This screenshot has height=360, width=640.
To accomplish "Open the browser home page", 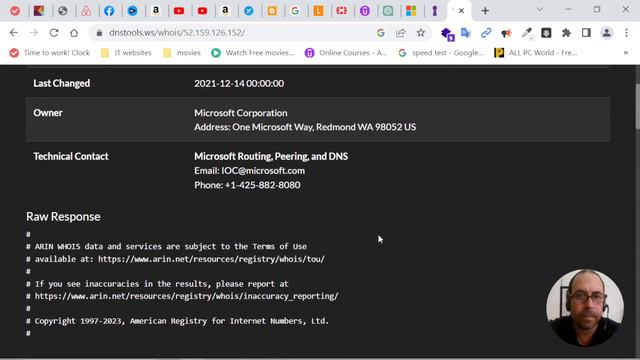I will [74, 33].
